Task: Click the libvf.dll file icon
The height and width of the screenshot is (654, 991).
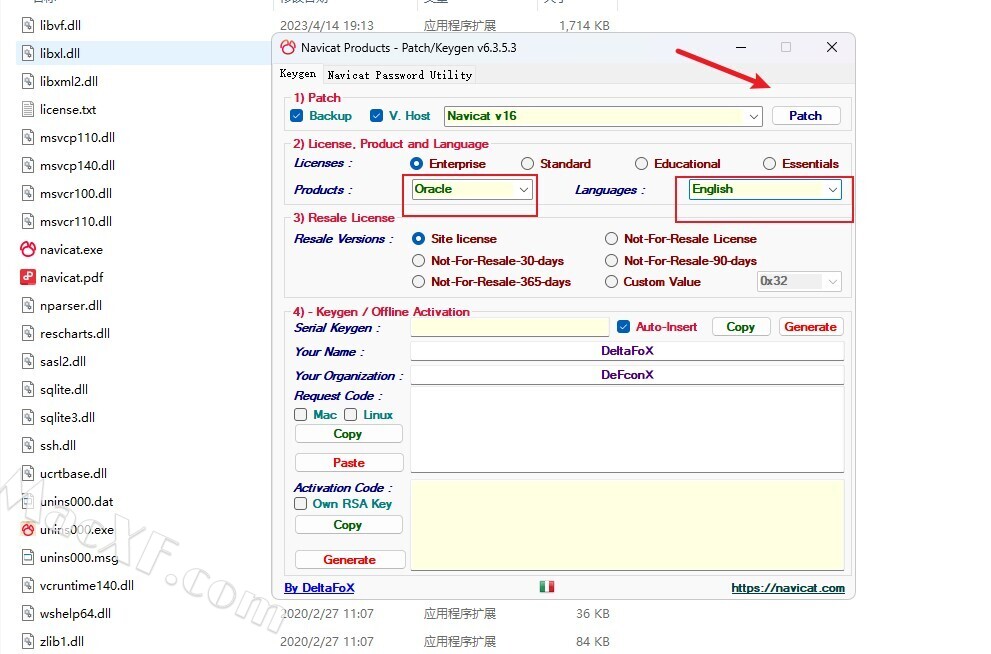Action: tap(28, 25)
